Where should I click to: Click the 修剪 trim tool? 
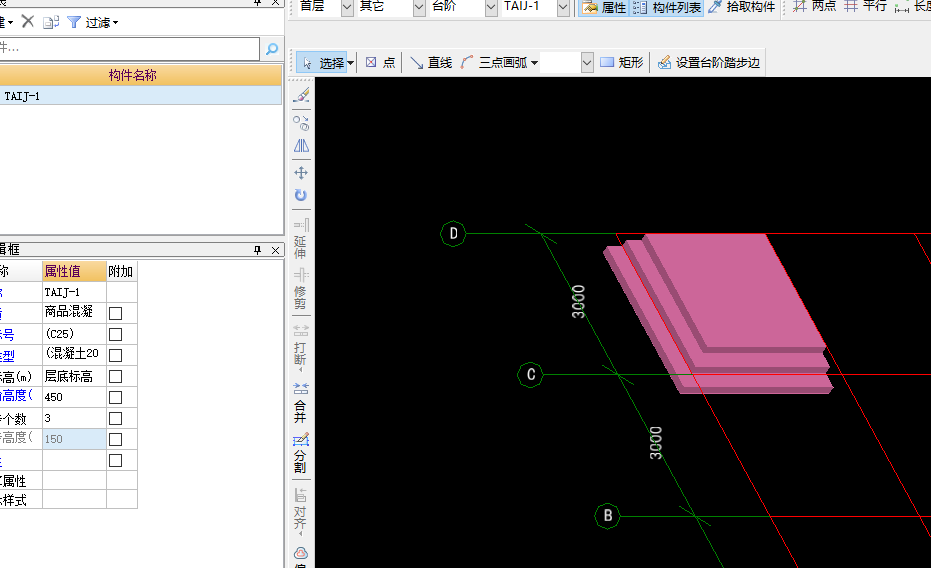301,288
